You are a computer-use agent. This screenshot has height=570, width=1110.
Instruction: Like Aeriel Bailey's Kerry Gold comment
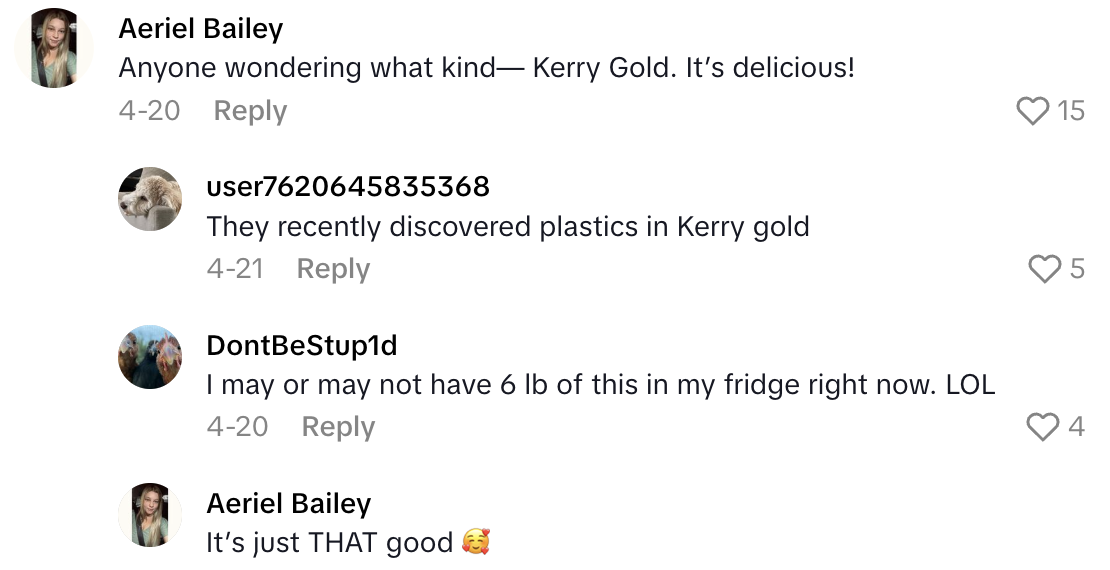point(1033,110)
